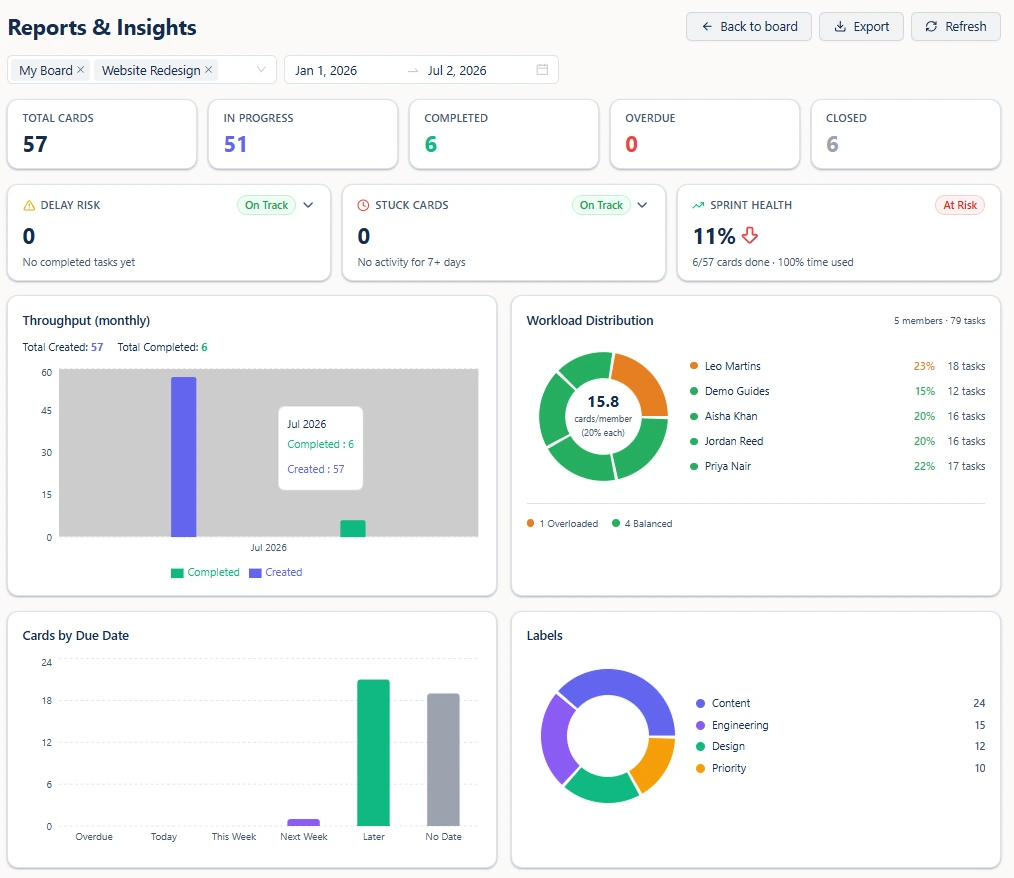Click the On Track badge in Delay Risk

click(x=266, y=205)
